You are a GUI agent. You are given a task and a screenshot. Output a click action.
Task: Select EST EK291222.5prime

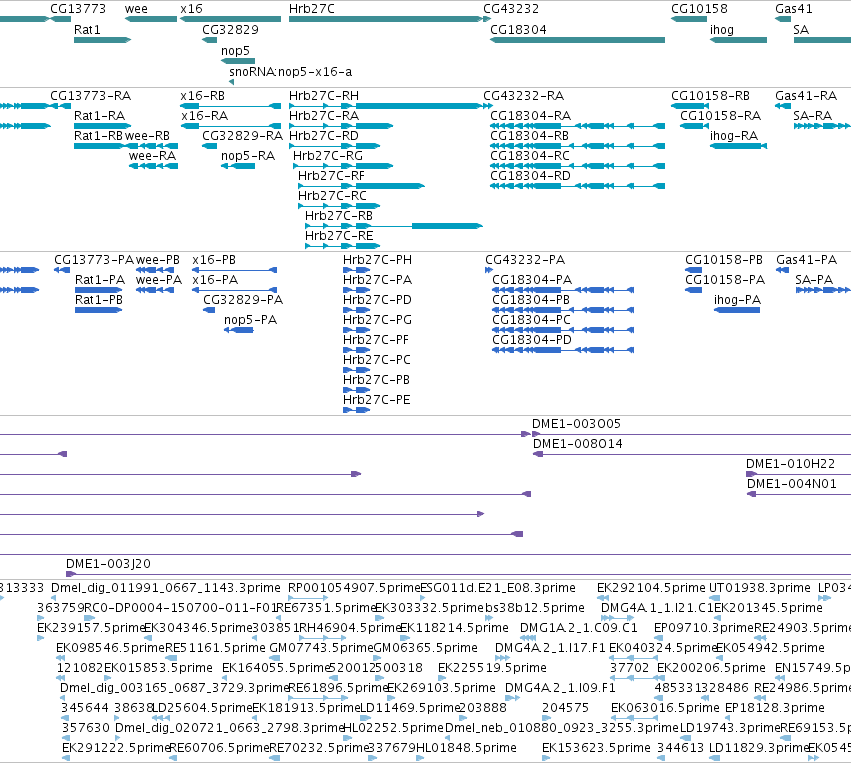pos(116,748)
